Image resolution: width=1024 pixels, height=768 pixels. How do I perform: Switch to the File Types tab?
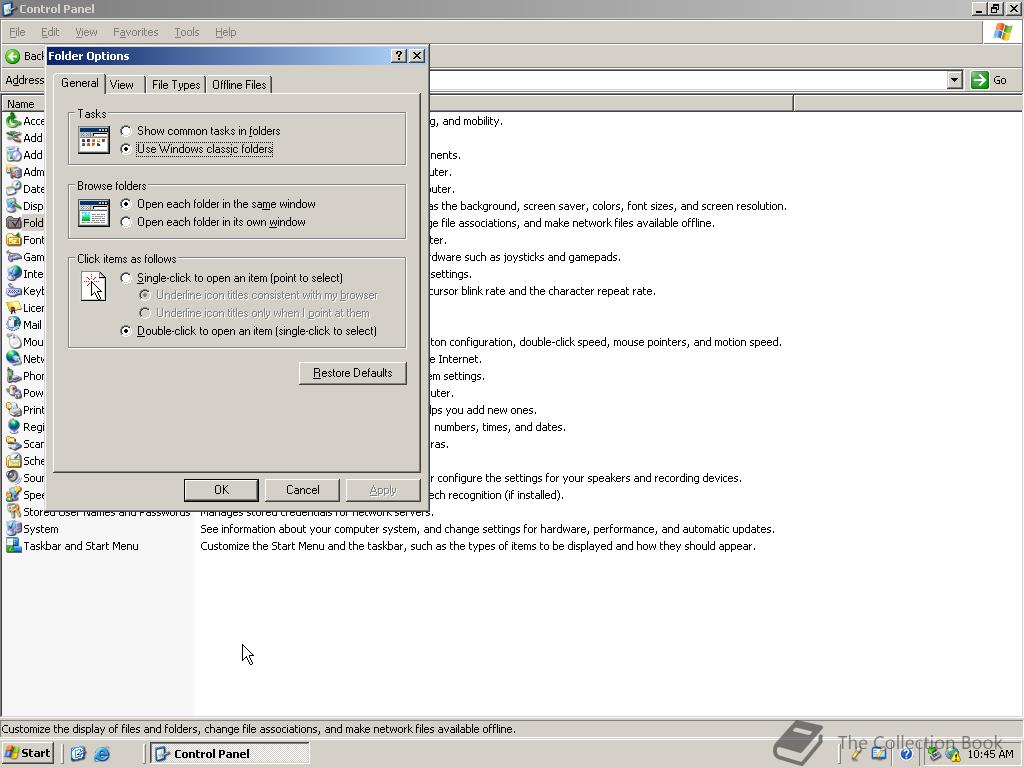tap(176, 85)
